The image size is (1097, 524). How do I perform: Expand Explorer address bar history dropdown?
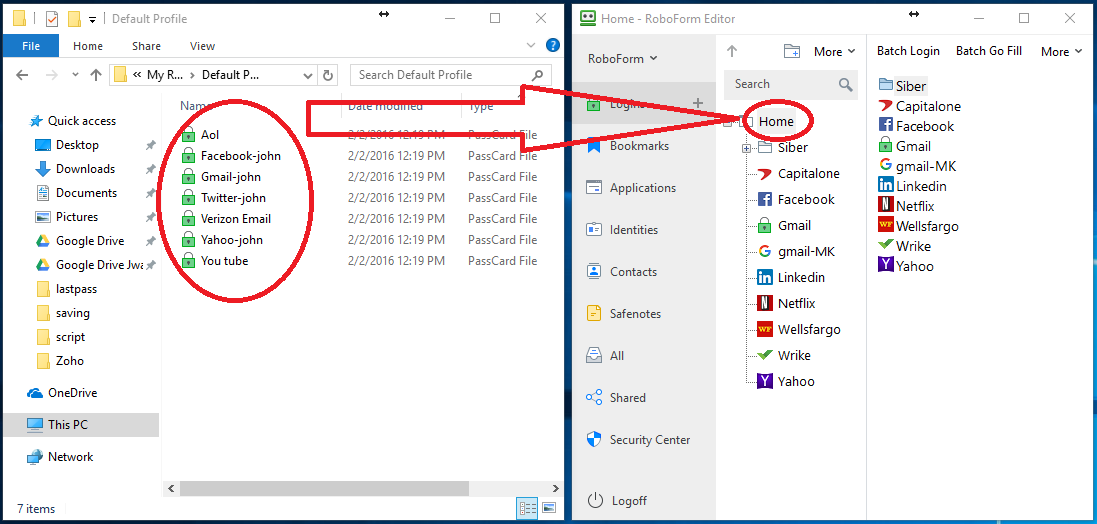click(308, 76)
